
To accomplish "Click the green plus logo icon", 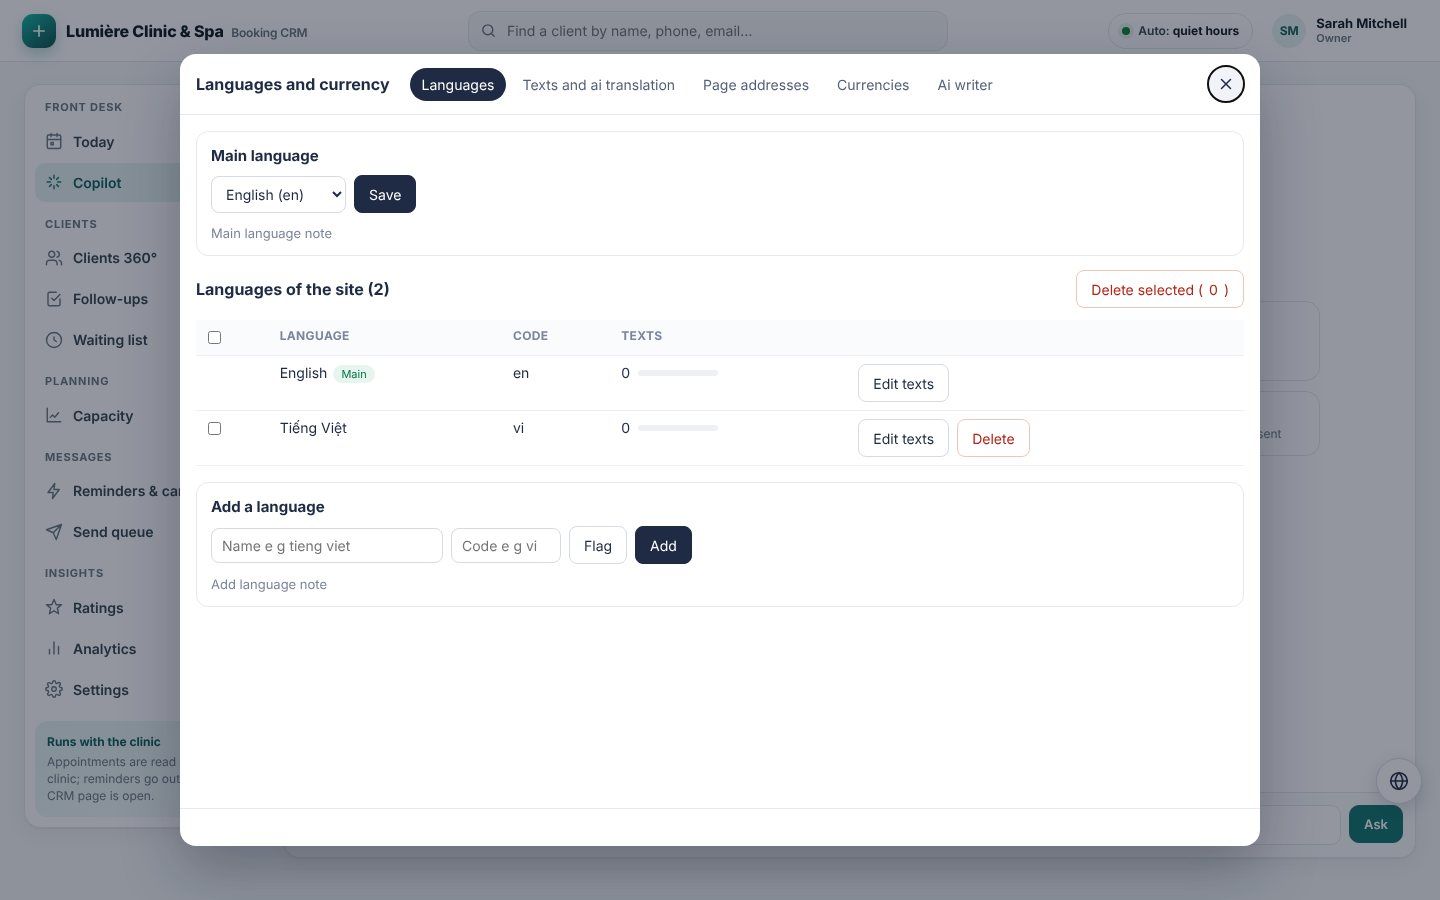I will pos(39,31).
